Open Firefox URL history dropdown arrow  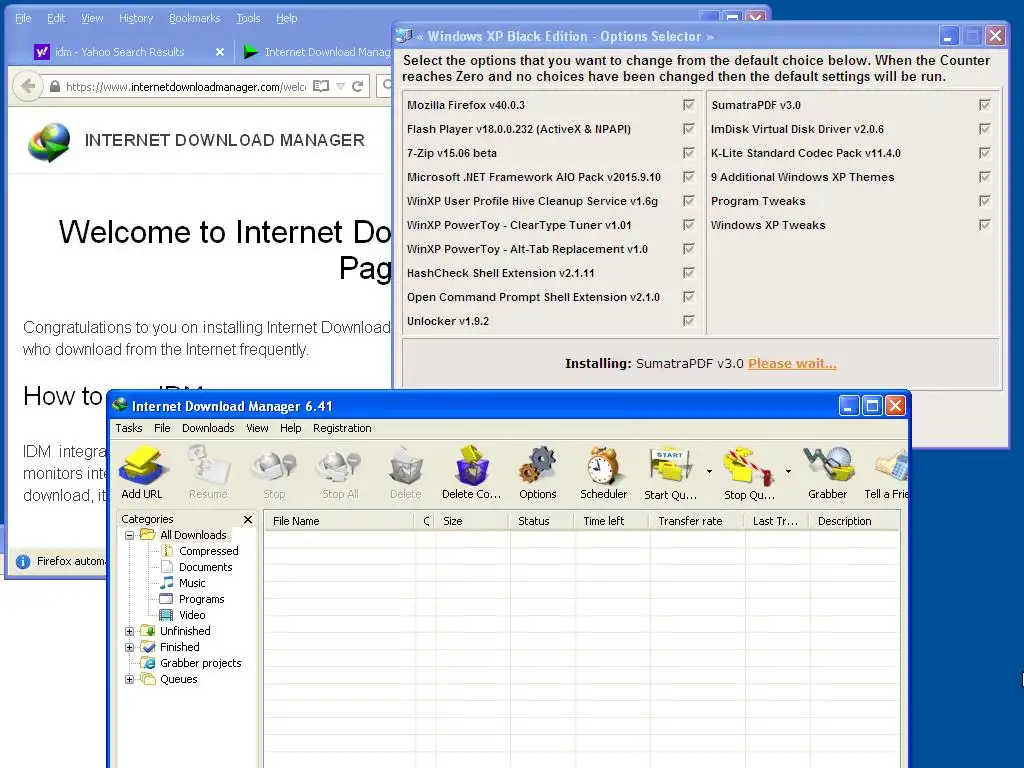click(x=340, y=86)
